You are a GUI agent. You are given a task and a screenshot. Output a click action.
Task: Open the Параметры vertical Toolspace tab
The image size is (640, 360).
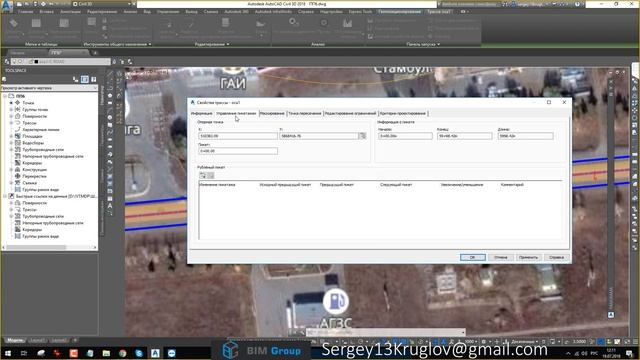(102, 135)
